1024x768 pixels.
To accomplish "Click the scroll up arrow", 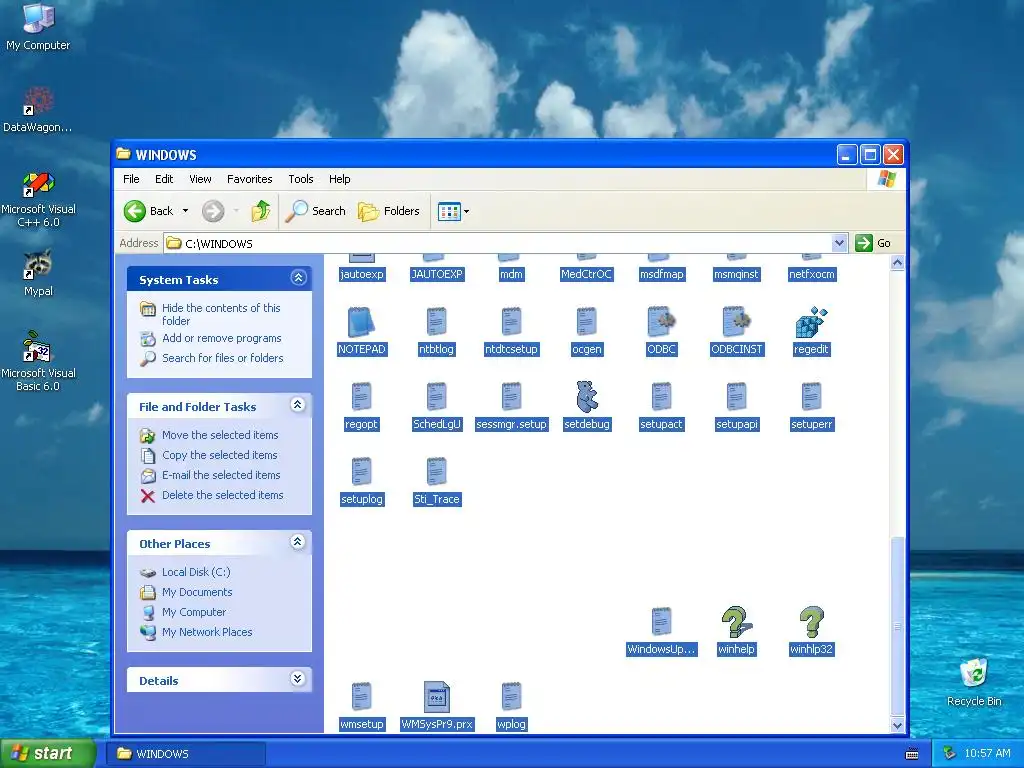I will pyautogui.click(x=897, y=263).
